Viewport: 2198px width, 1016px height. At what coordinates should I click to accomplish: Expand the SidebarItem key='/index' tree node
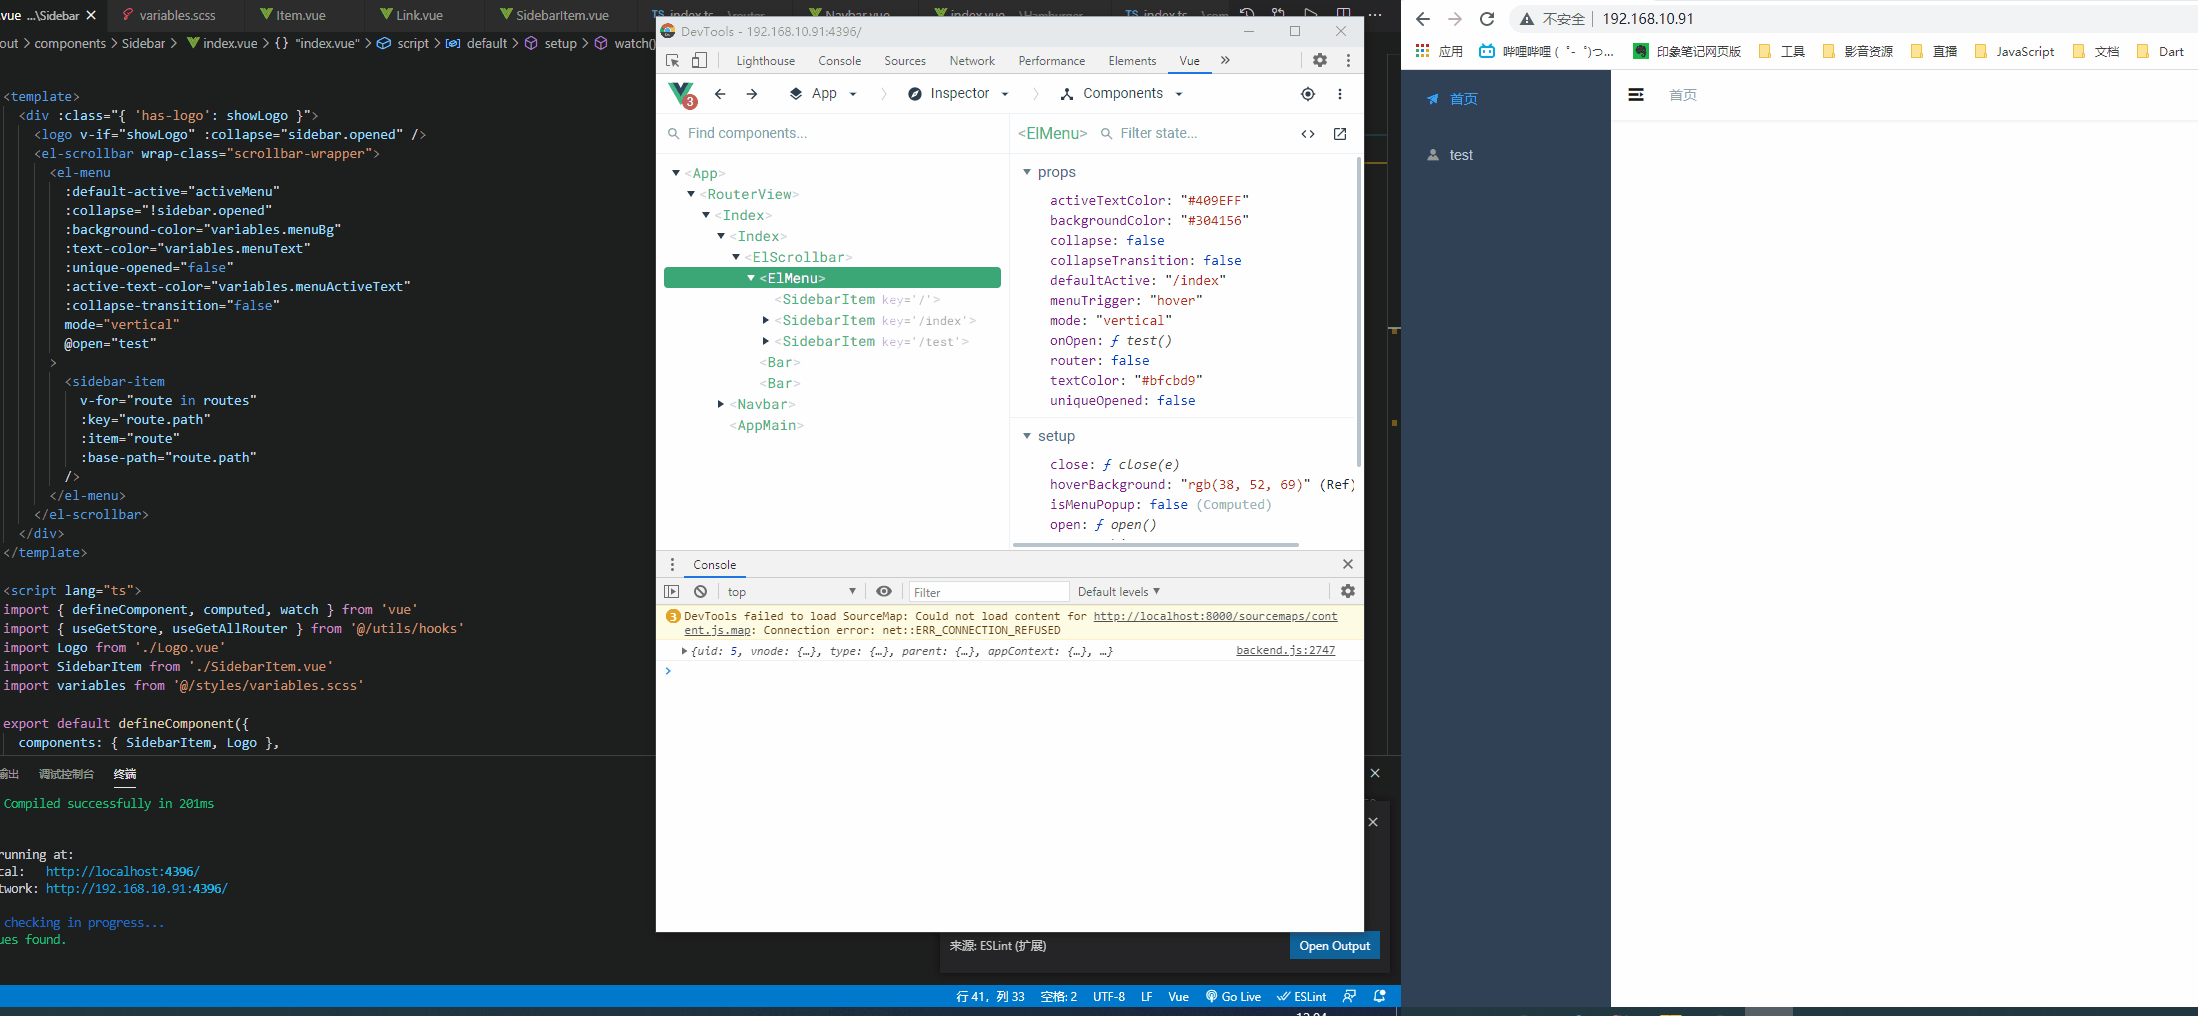pos(765,320)
